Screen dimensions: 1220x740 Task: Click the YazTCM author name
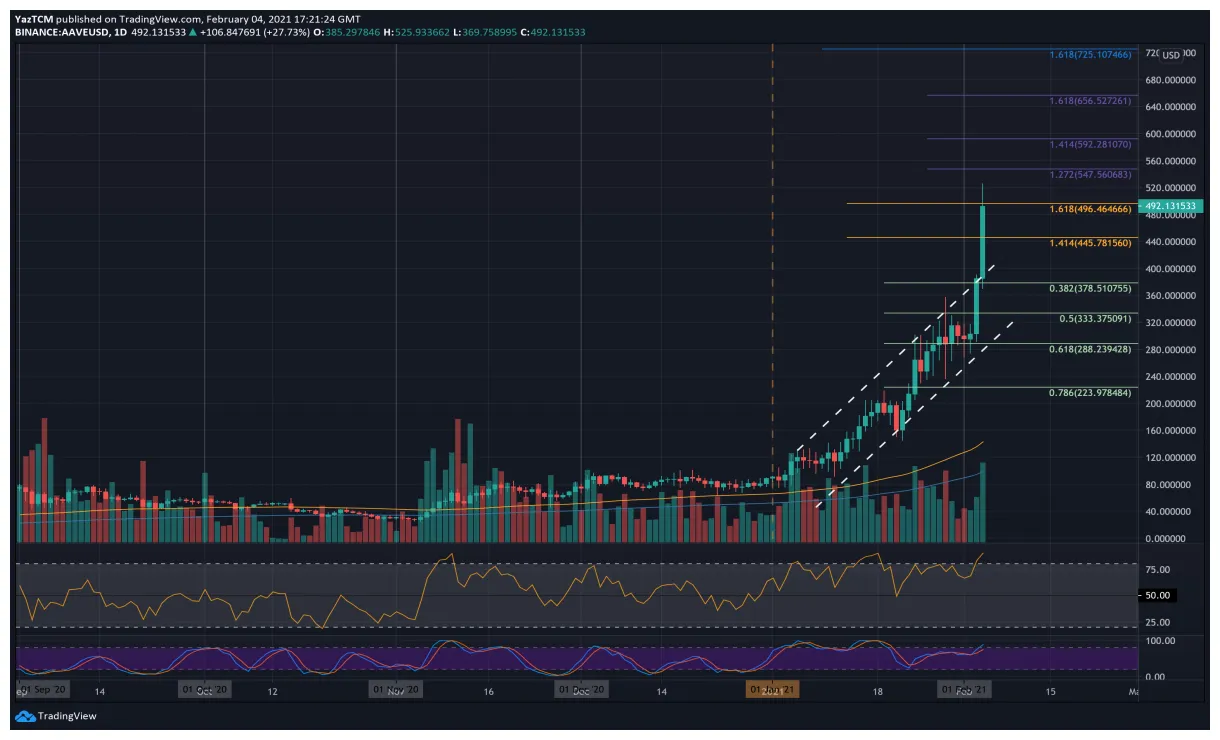click(x=35, y=19)
